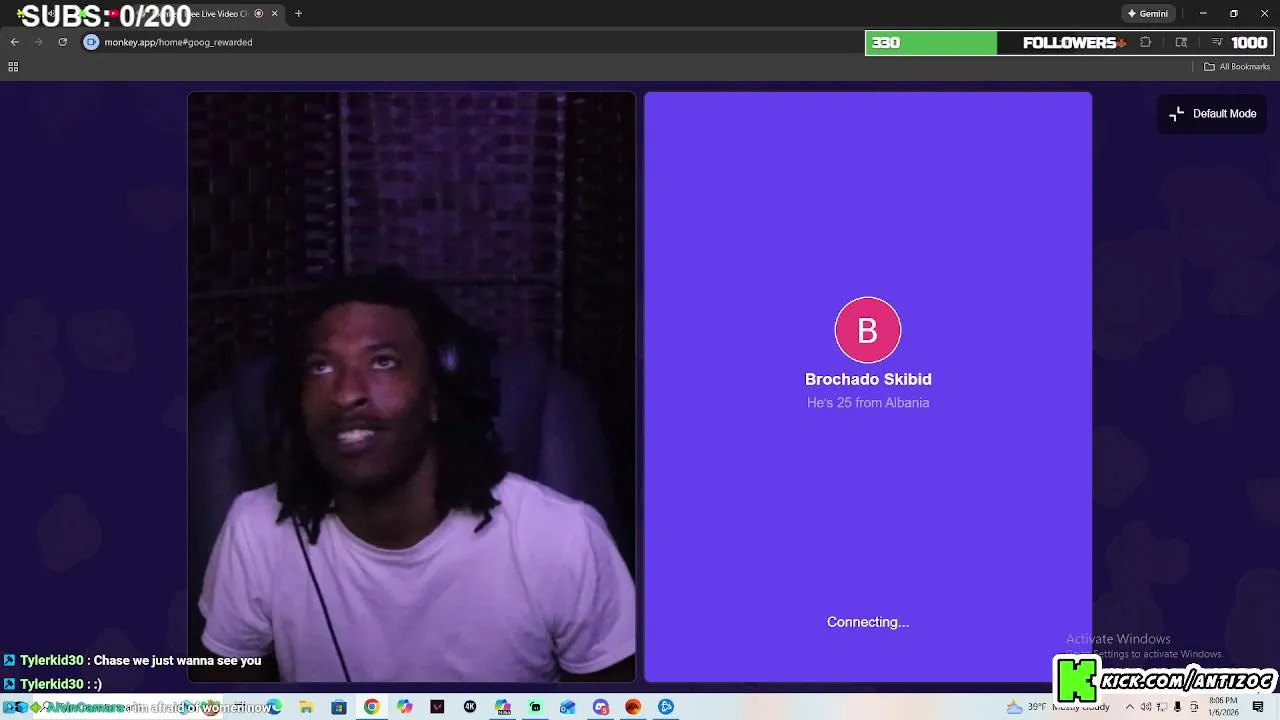This screenshot has height=720, width=1280.
Task: Close the Live Video Chat tab
Action: click(274, 14)
